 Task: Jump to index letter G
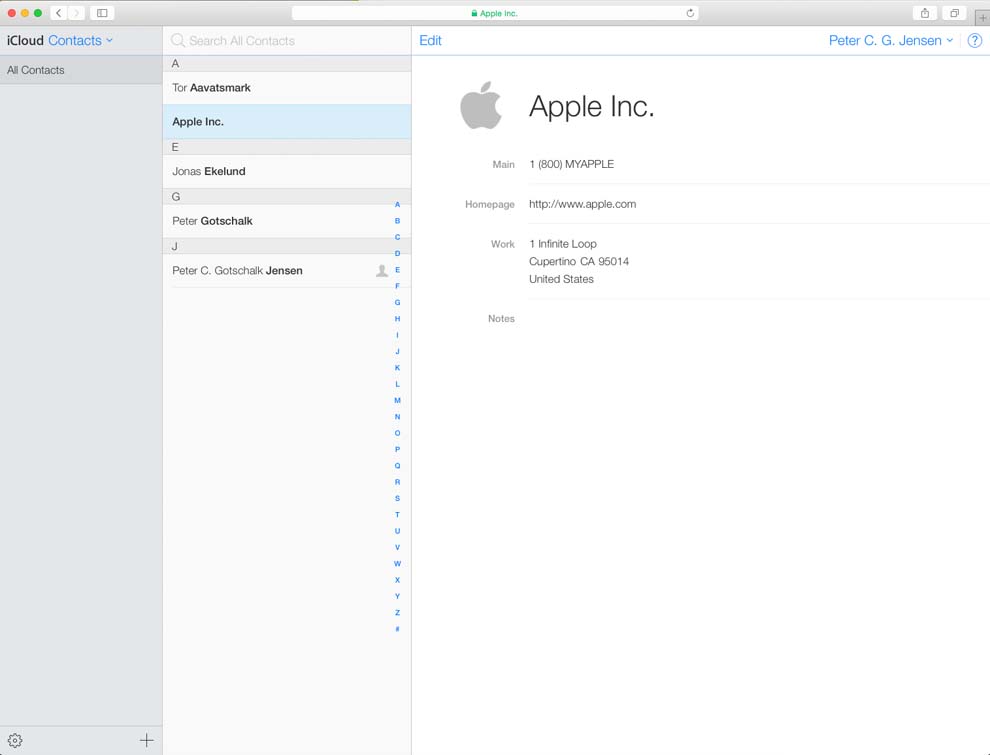pos(397,302)
